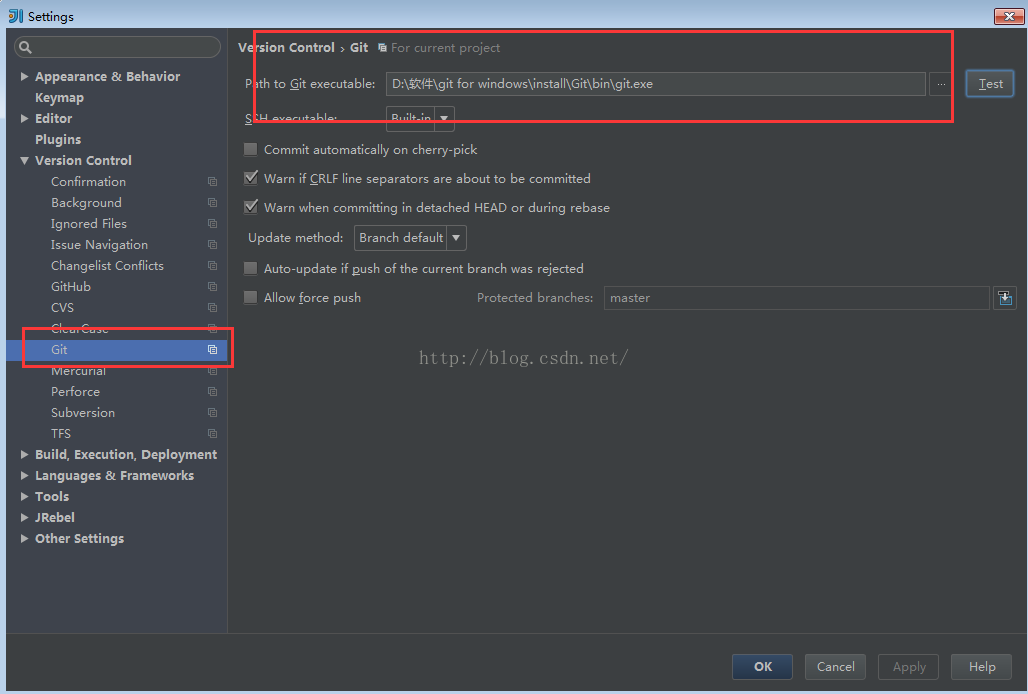The image size is (1028, 694).
Task: Click the add protected branches icon
Action: click(x=1004, y=298)
